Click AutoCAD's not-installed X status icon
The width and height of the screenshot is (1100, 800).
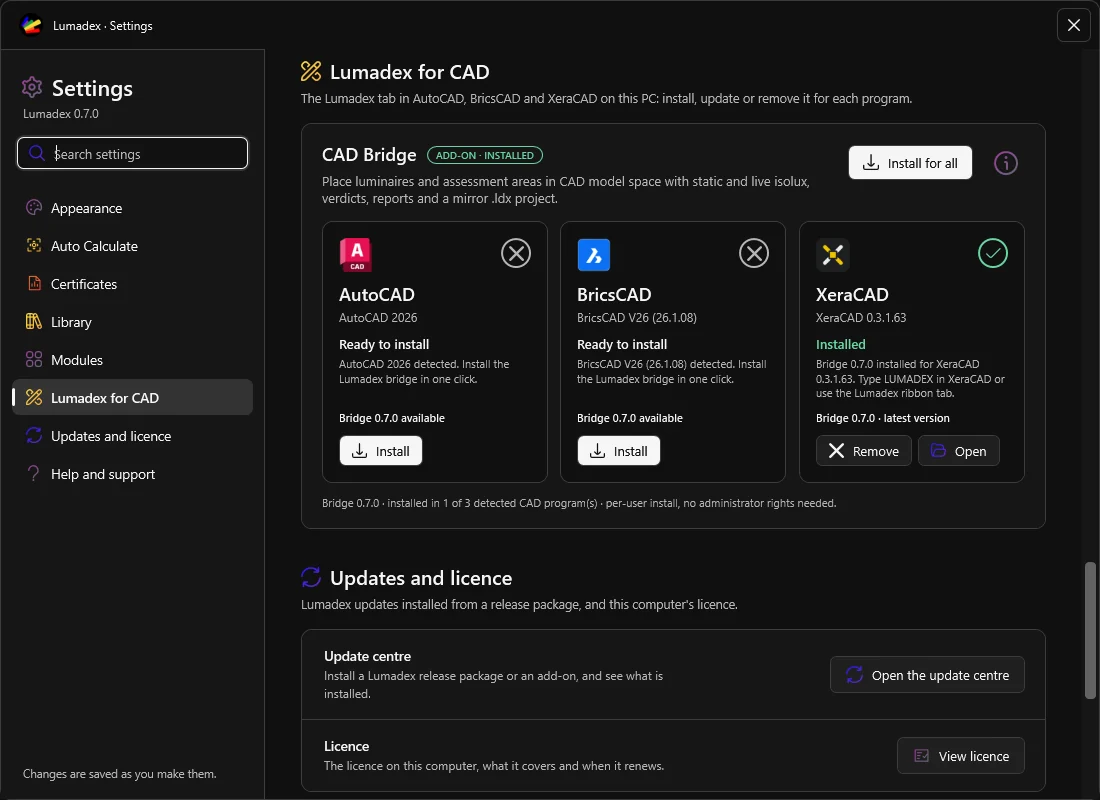516,253
